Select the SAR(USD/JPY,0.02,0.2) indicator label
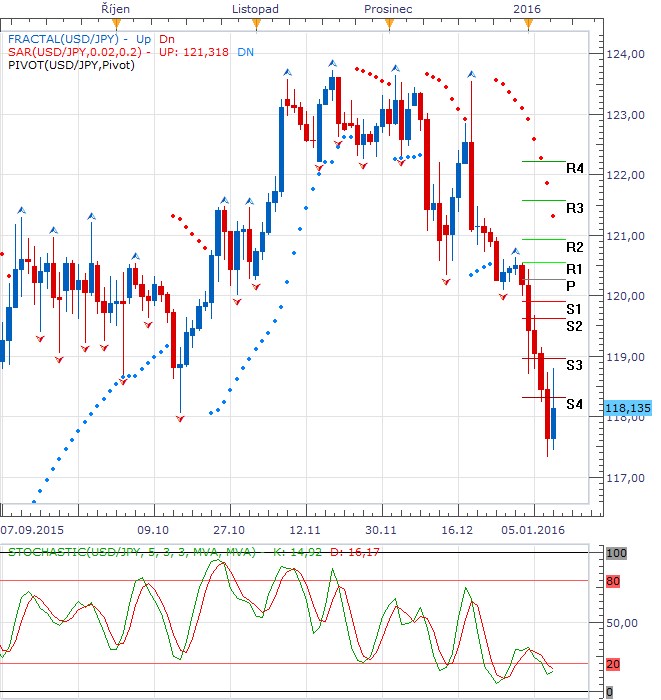 [x=75, y=52]
